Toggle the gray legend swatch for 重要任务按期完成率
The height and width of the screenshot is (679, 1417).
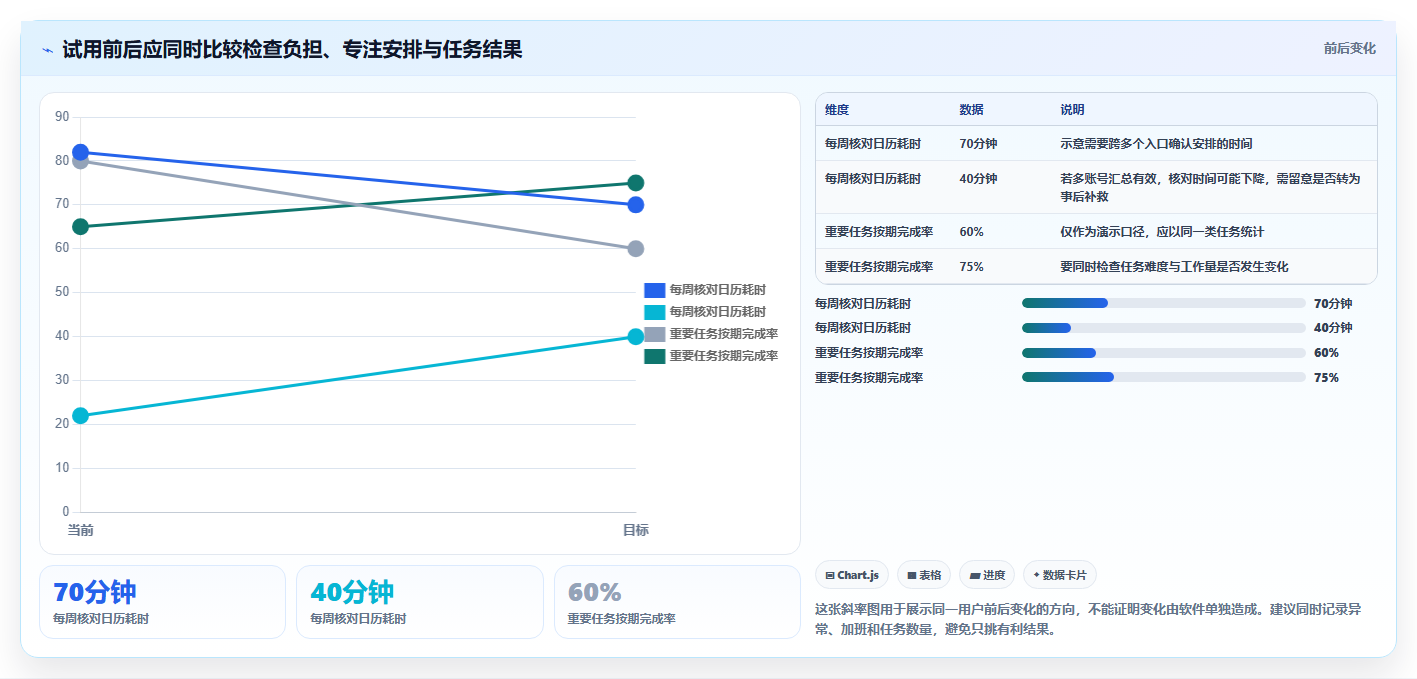tap(654, 334)
